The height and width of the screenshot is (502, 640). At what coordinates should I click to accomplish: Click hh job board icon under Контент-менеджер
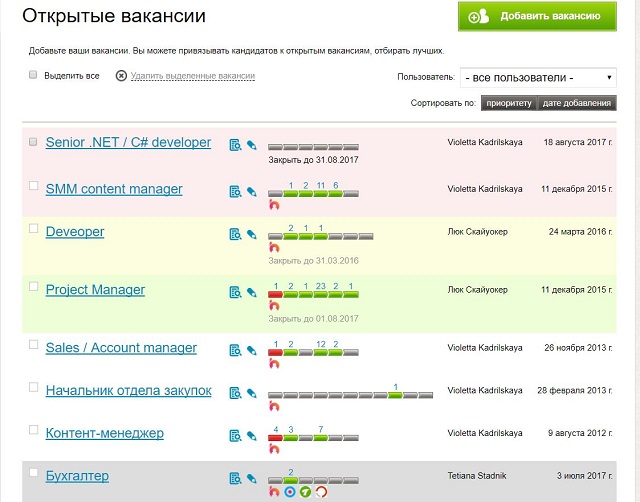click(x=275, y=450)
